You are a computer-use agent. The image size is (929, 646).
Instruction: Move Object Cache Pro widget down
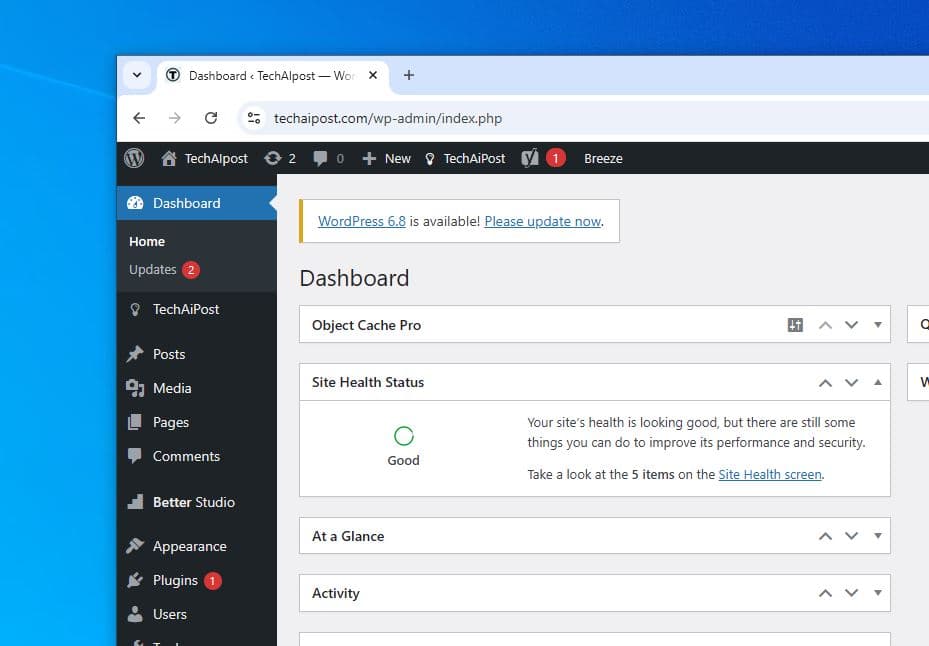click(x=851, y=325)
